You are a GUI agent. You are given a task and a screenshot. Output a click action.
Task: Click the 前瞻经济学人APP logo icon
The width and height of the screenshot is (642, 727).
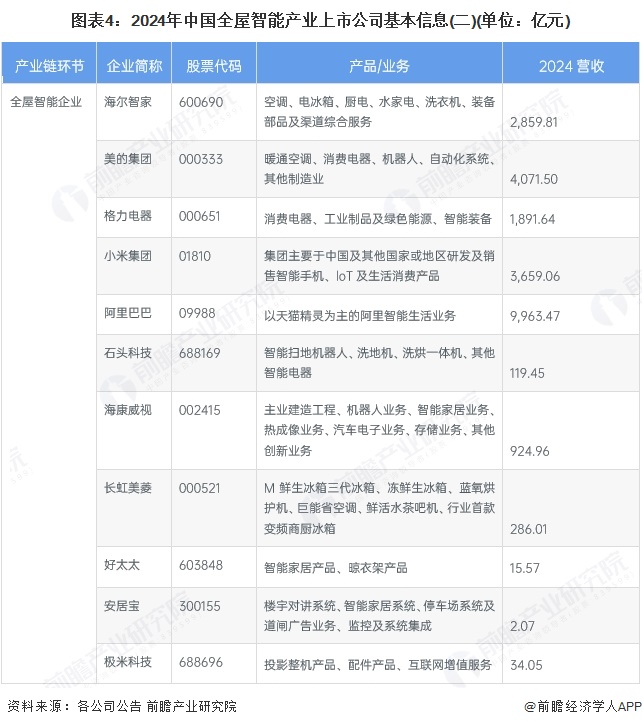click(525, 706)
